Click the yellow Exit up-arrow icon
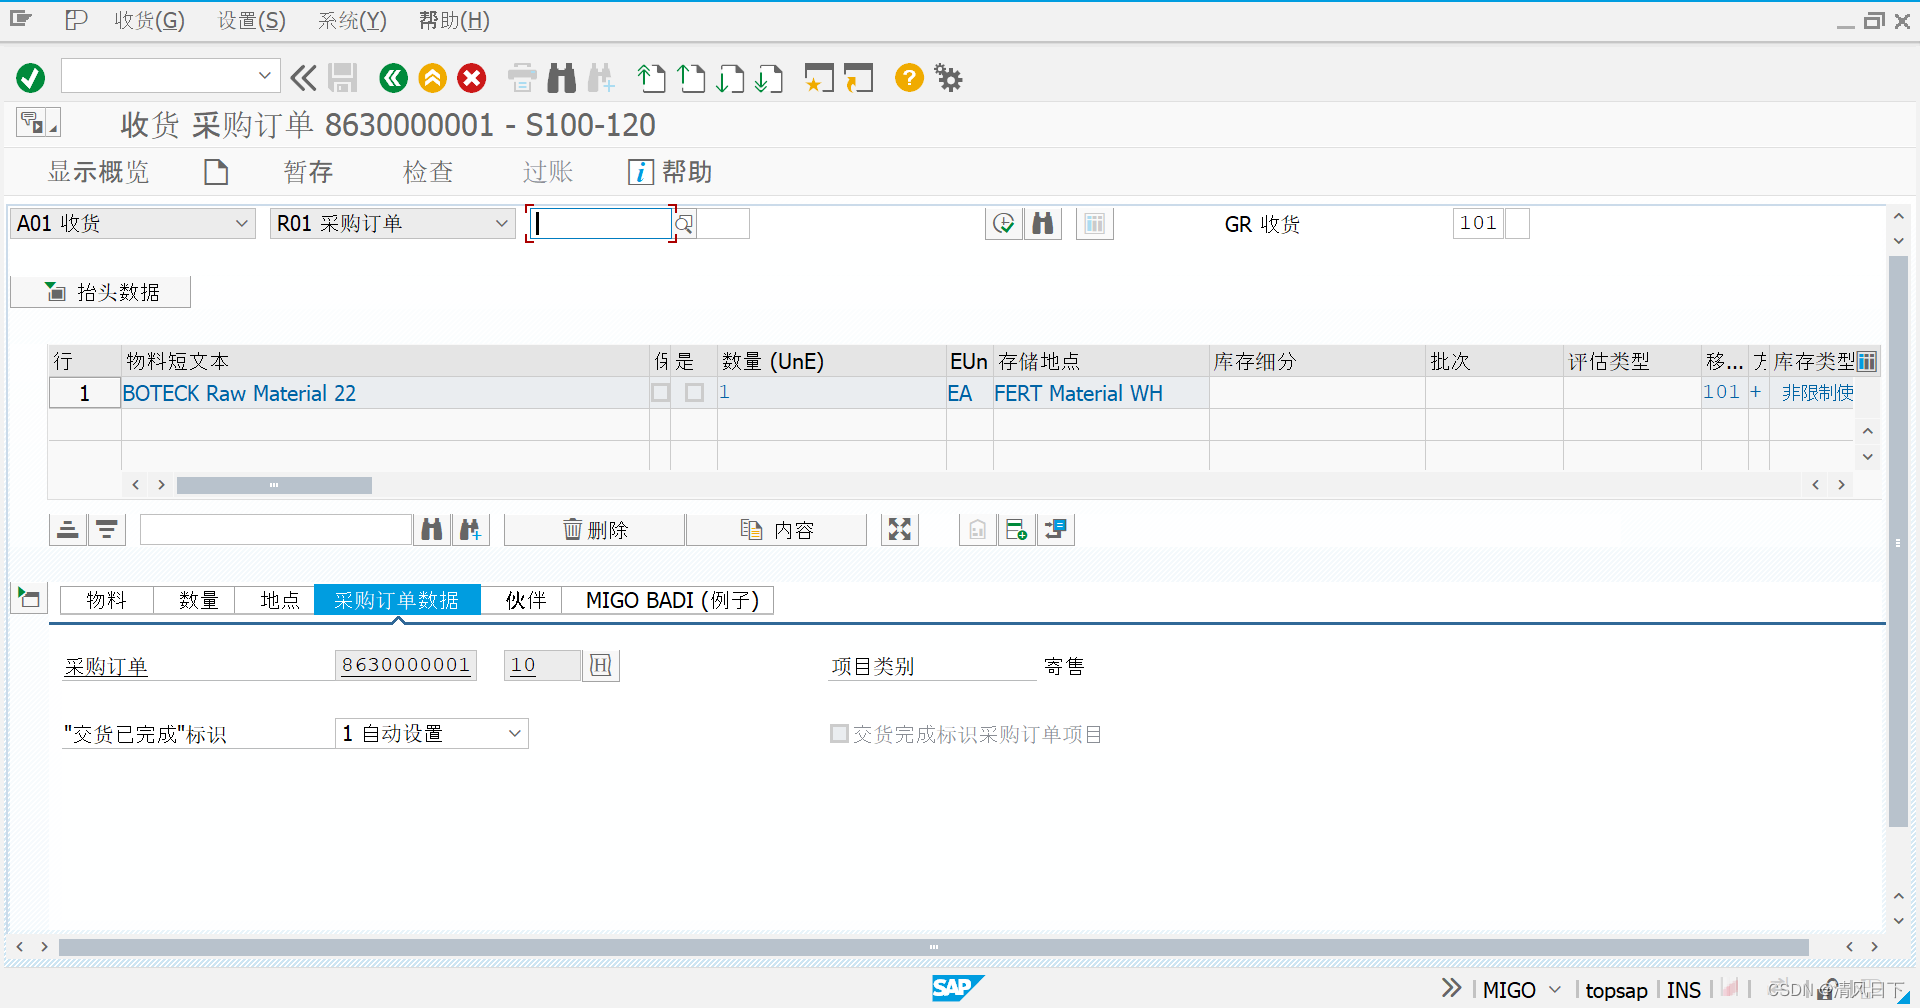 coord(432,78)
